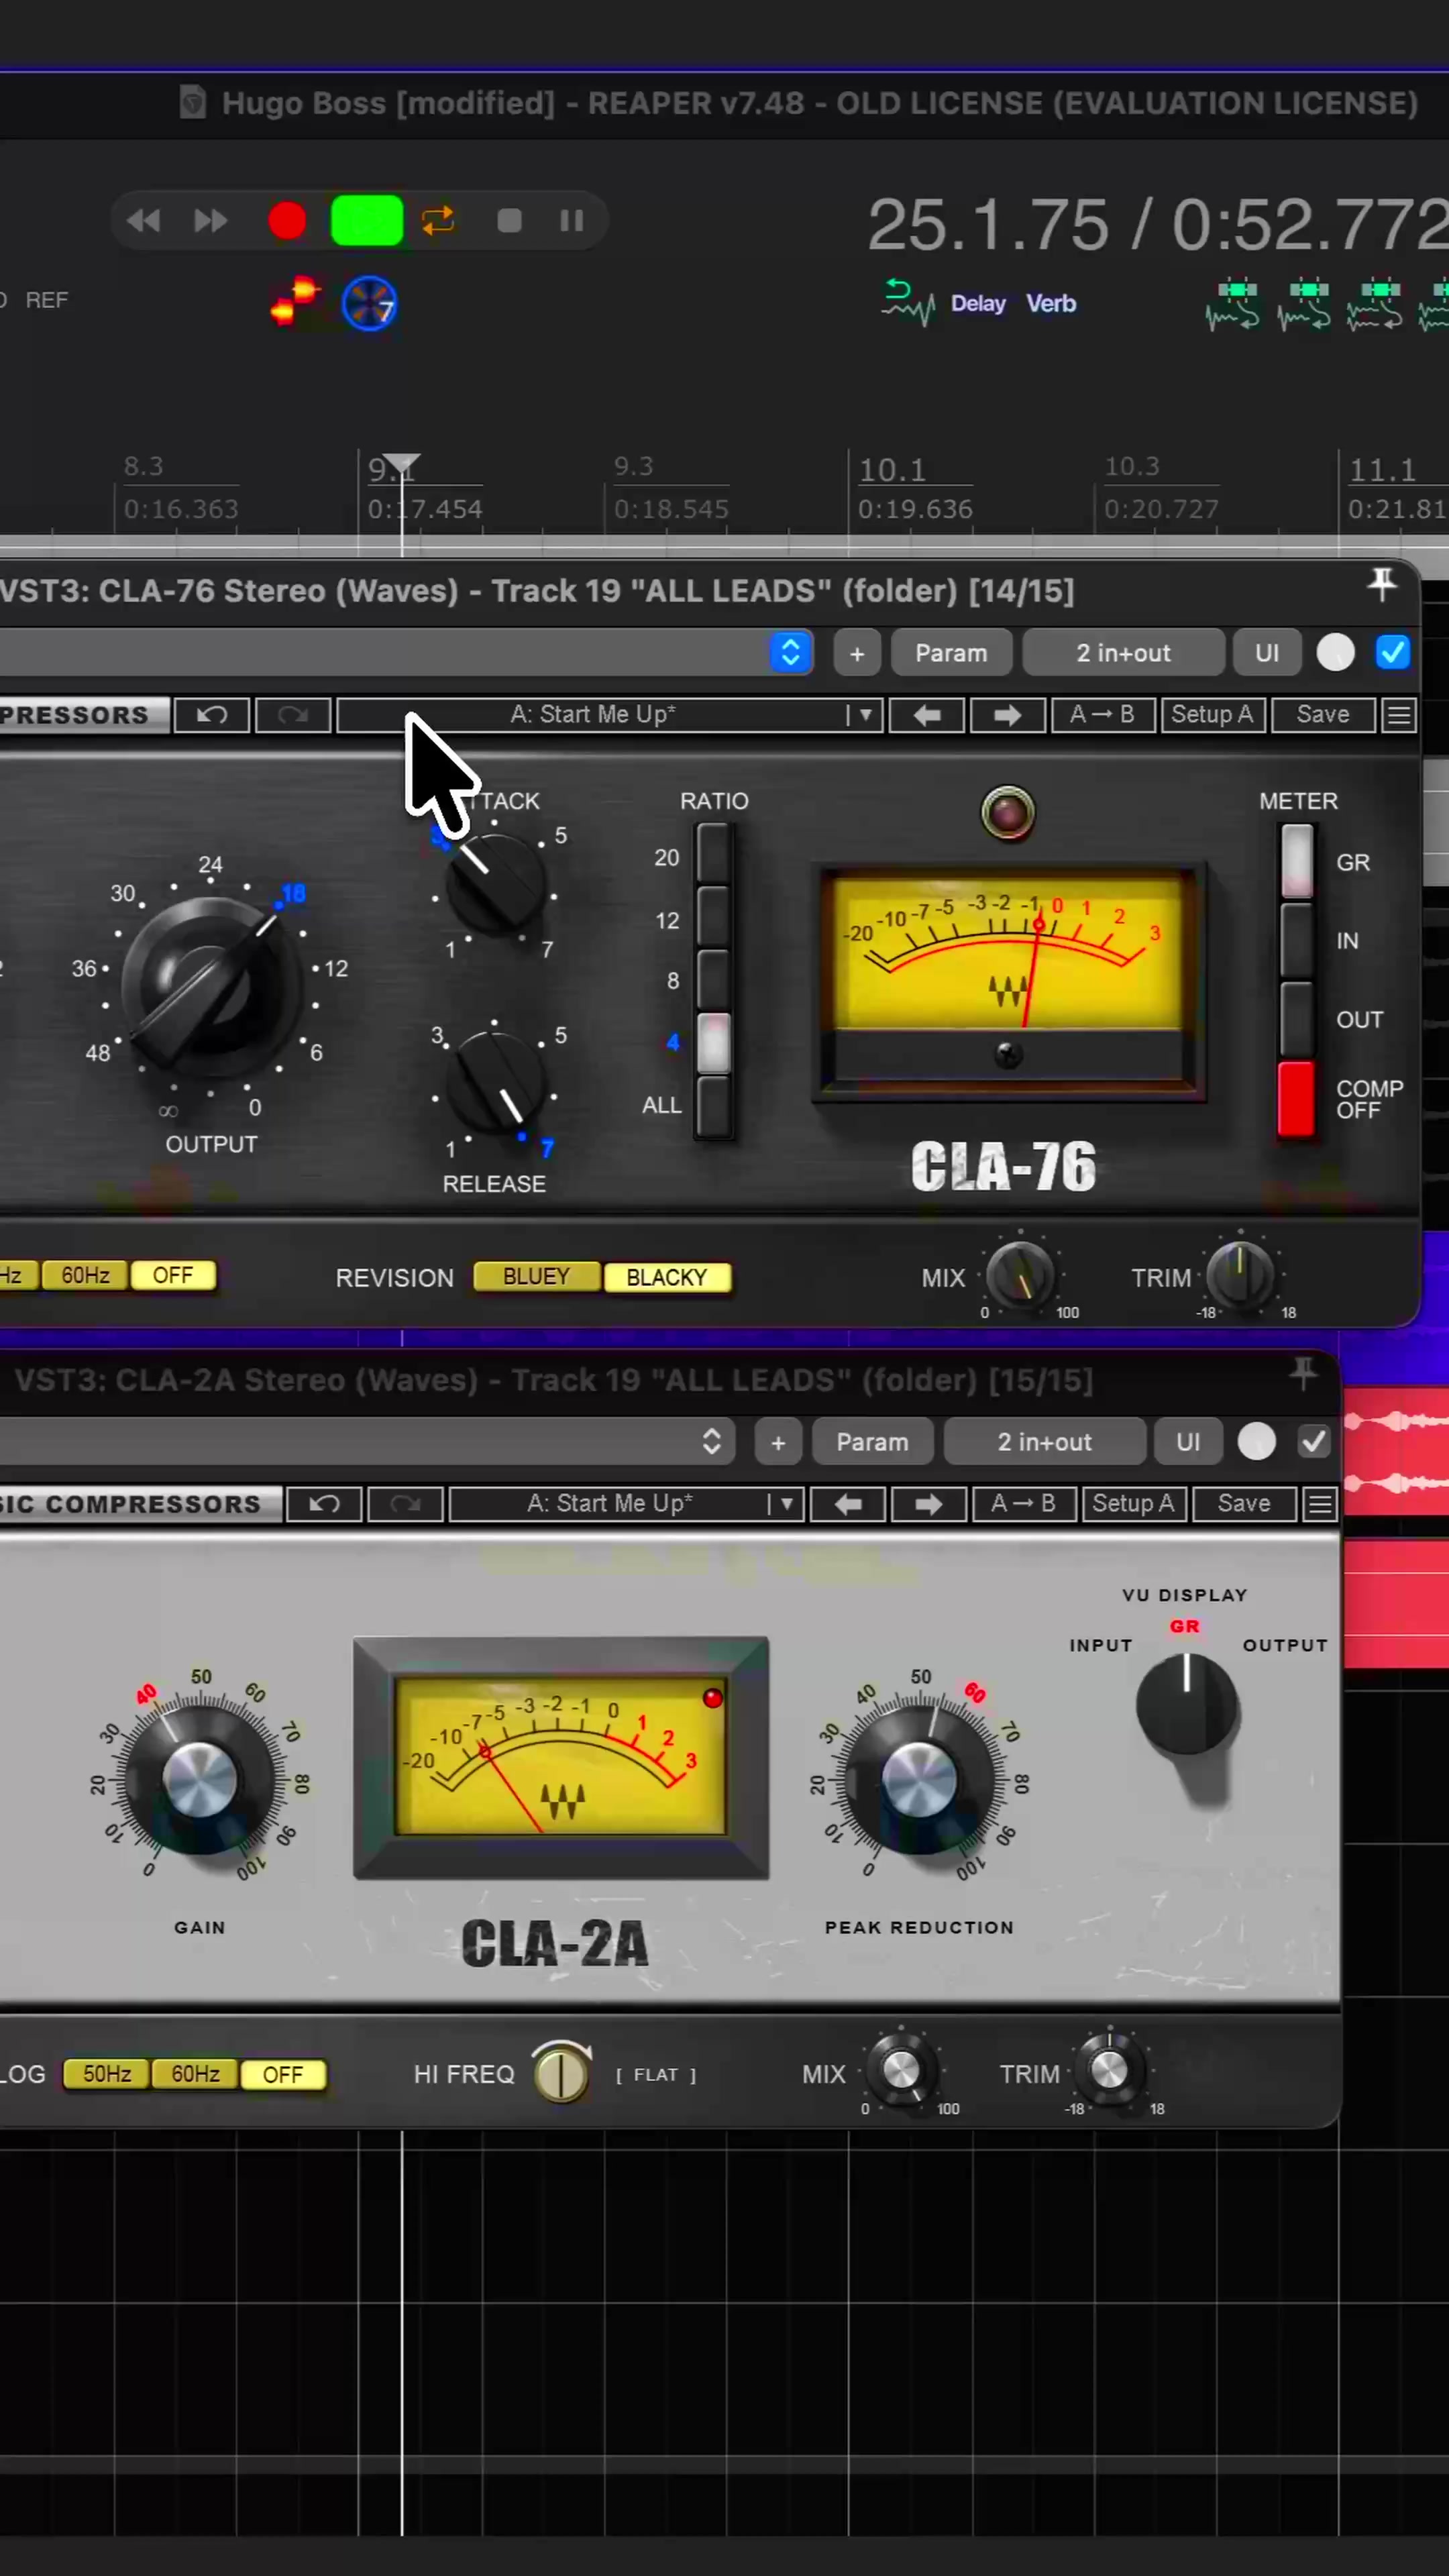
Task: Select GR meter button on CLA-76
Action: point(1297,862)
